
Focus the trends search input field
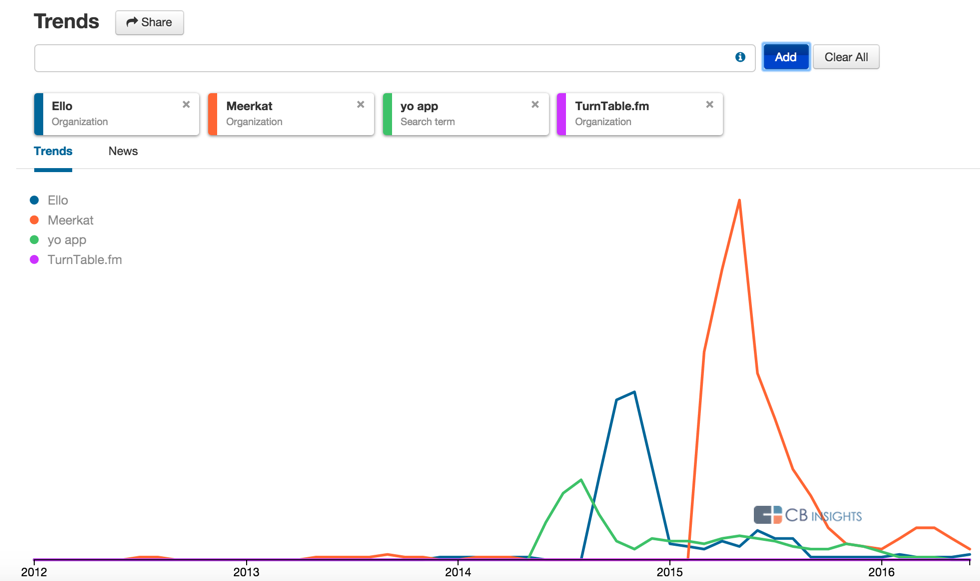pos(380,58)
